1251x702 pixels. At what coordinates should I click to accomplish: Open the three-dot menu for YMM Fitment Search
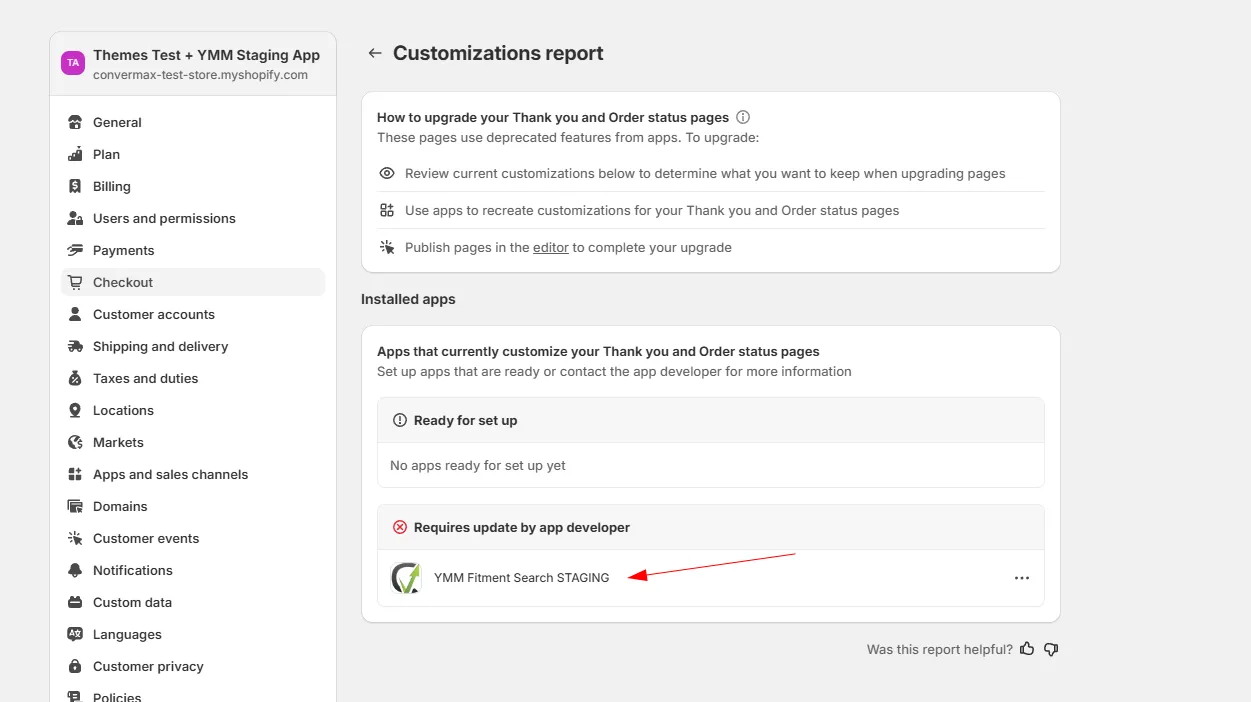[x=1021, y=578]
